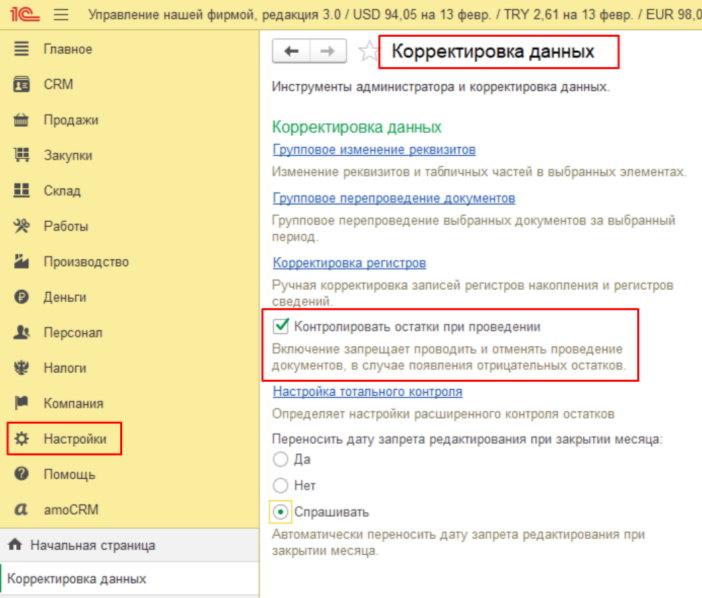
Task: Open Настройка тотального контроля link
Action: point(367,392)
